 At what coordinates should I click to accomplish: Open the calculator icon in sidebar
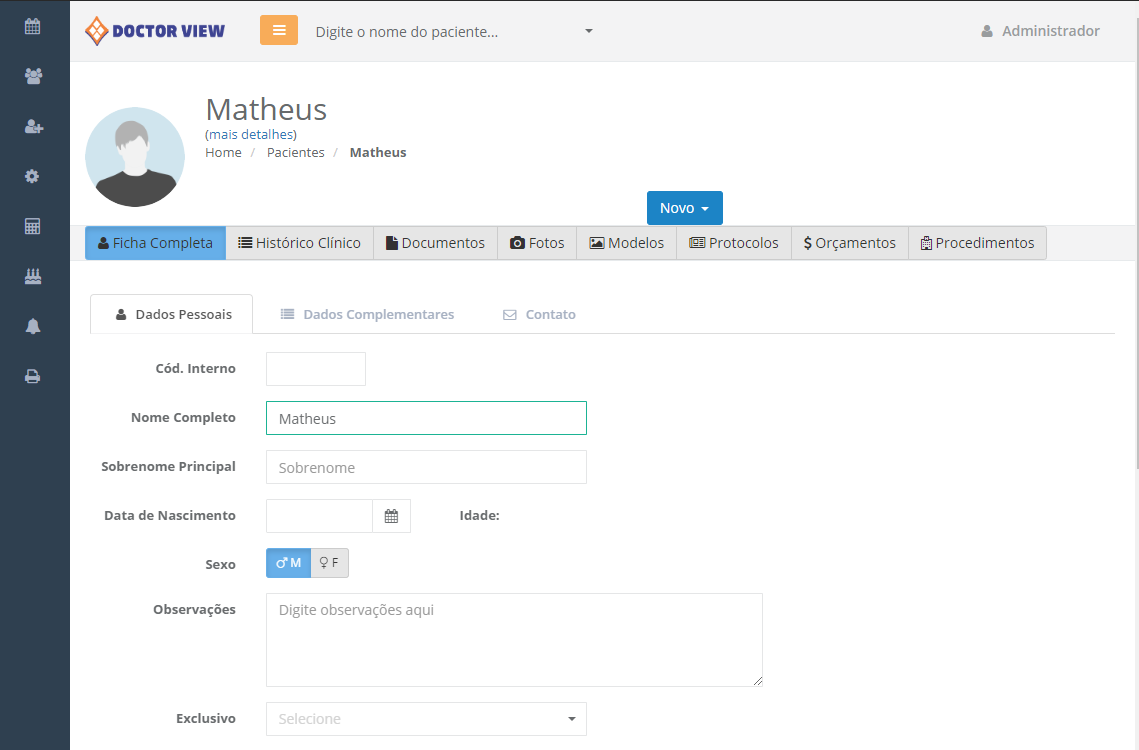click(x=33, y=226)
